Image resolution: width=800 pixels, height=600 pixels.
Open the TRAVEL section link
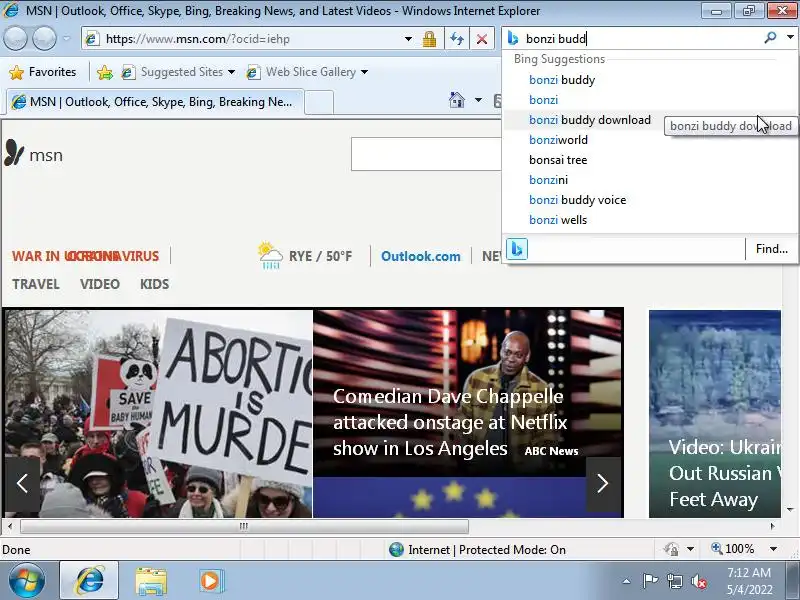[x=36, y=284]
